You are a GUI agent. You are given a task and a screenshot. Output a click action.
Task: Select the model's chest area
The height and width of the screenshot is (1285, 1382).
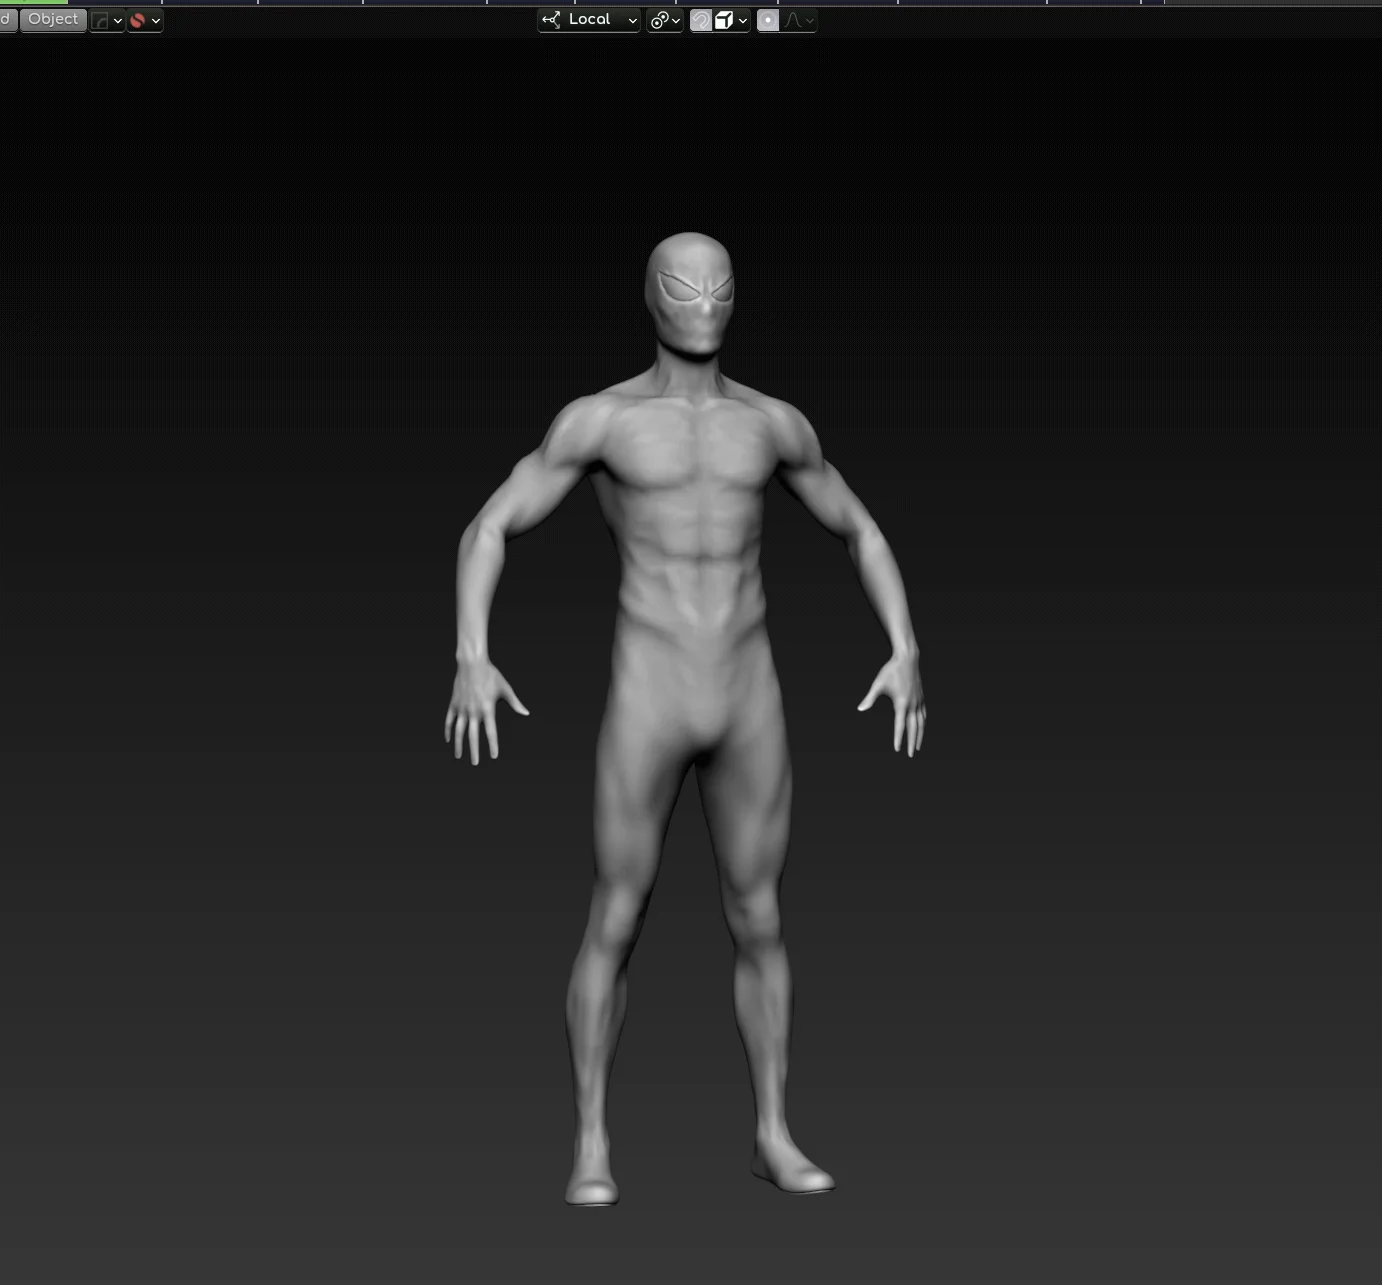coord(690,450)
